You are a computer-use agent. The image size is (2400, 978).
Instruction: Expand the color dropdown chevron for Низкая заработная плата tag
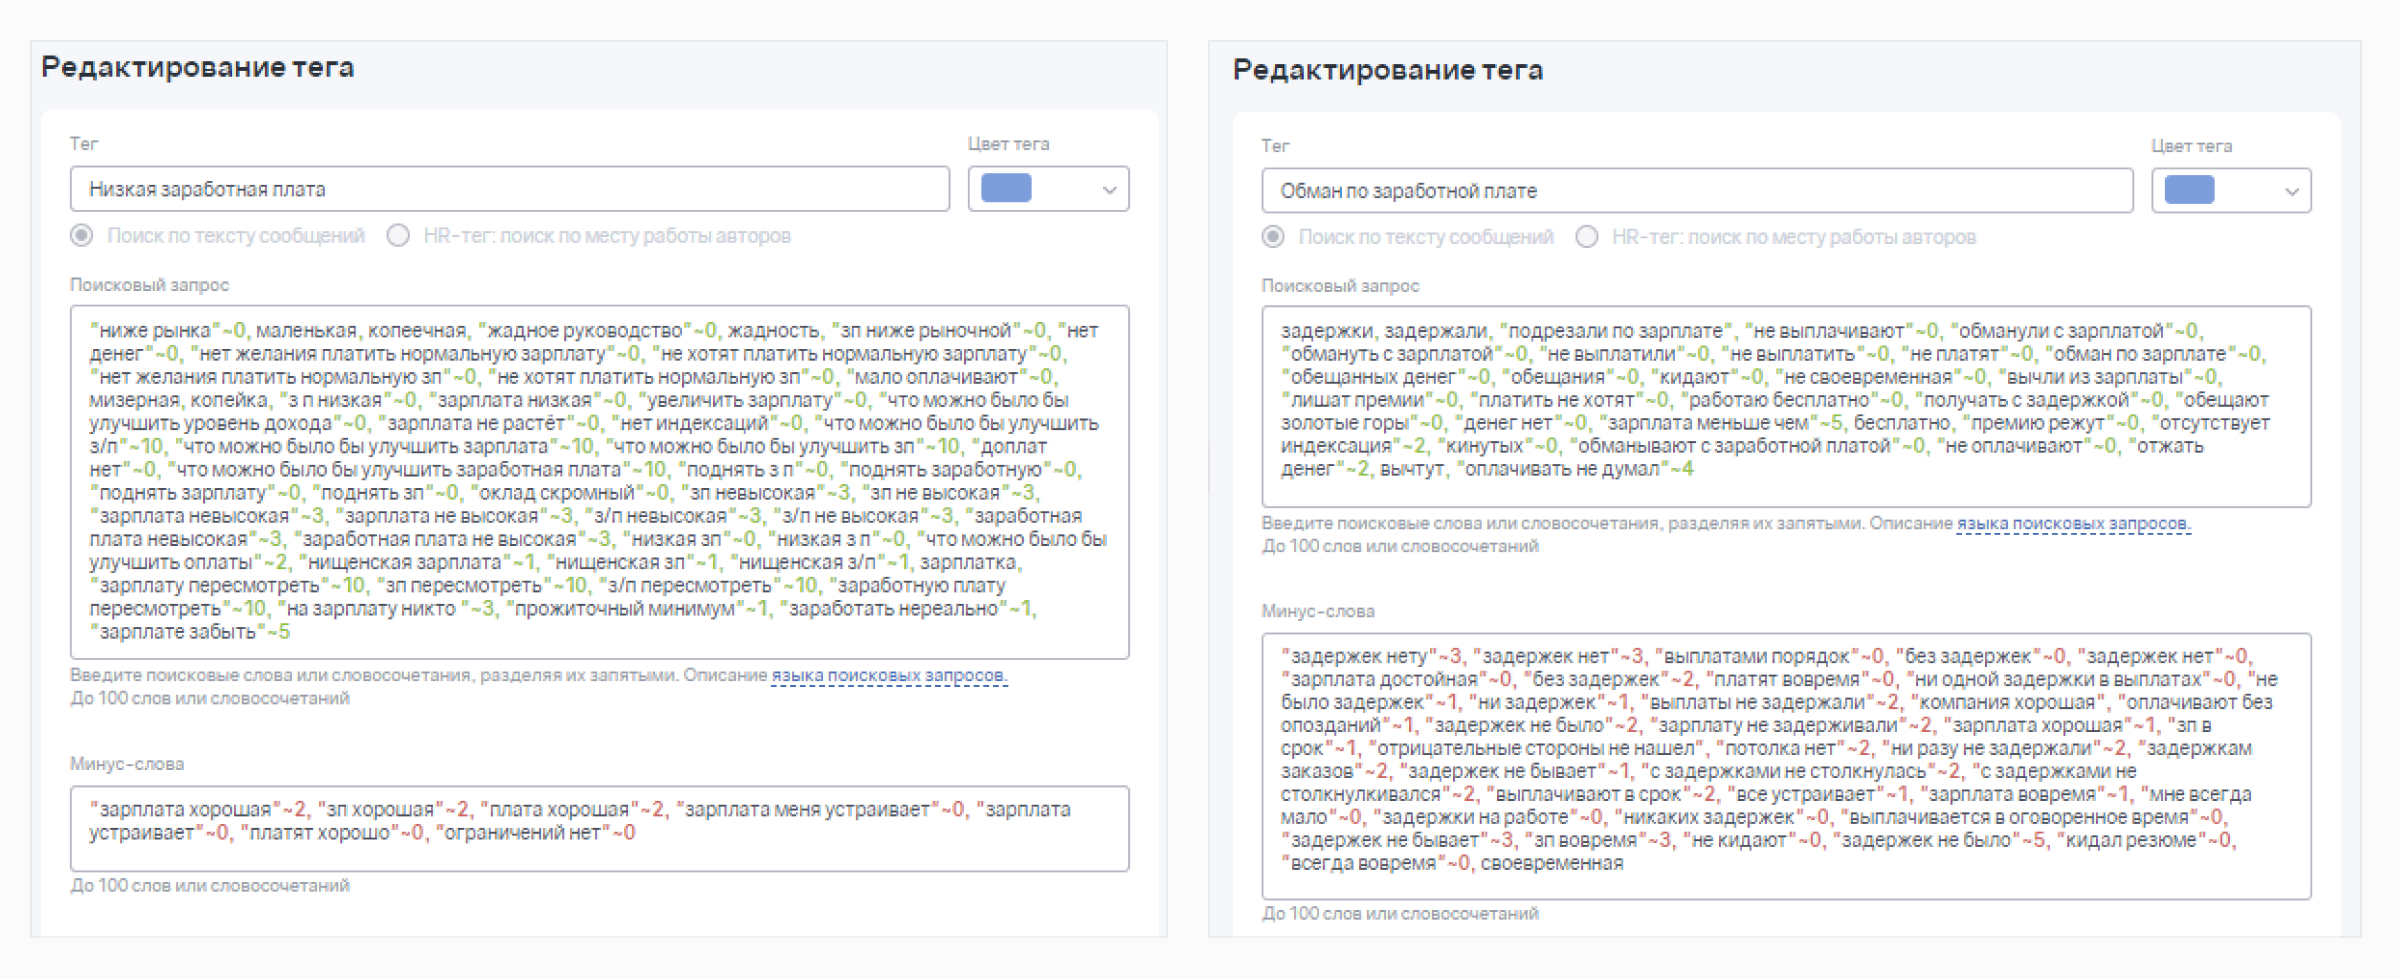(1108, 190)
